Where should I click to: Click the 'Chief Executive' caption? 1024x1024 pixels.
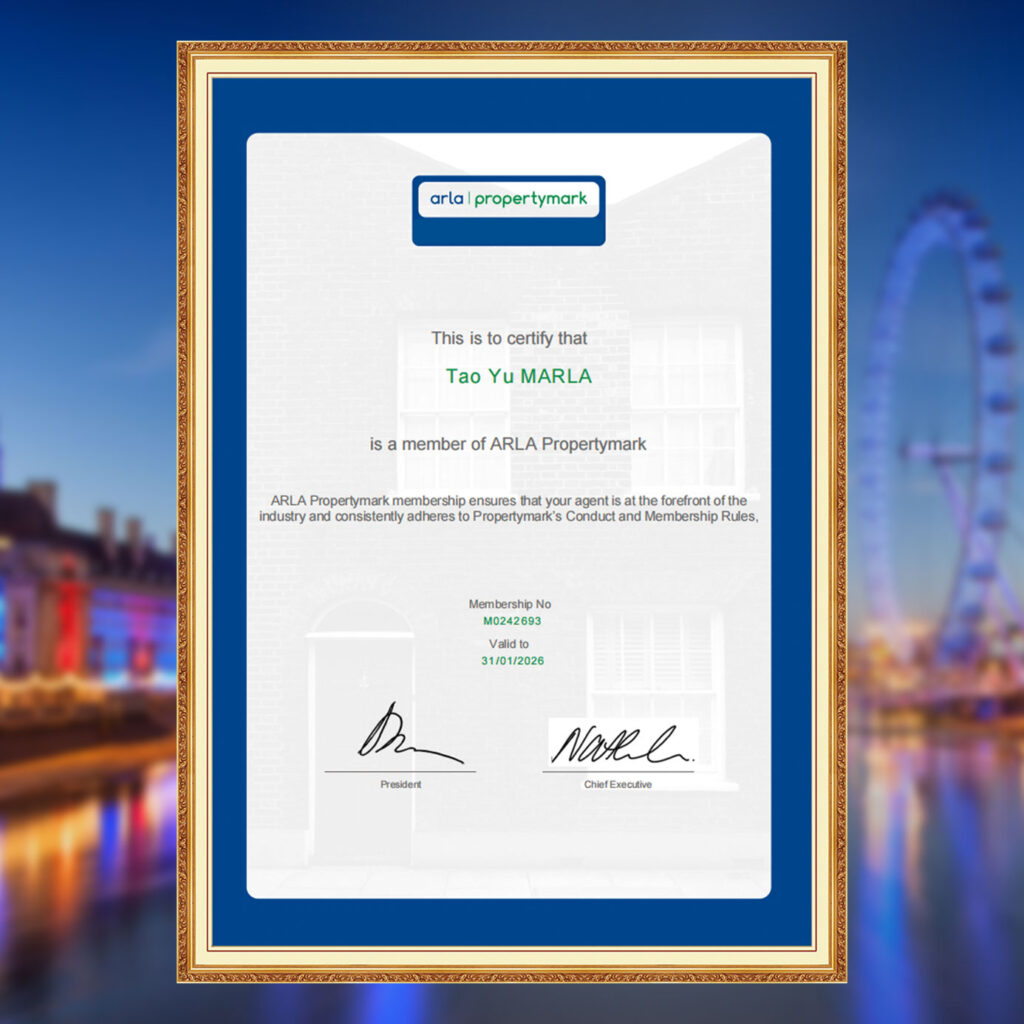pos(617,785)
